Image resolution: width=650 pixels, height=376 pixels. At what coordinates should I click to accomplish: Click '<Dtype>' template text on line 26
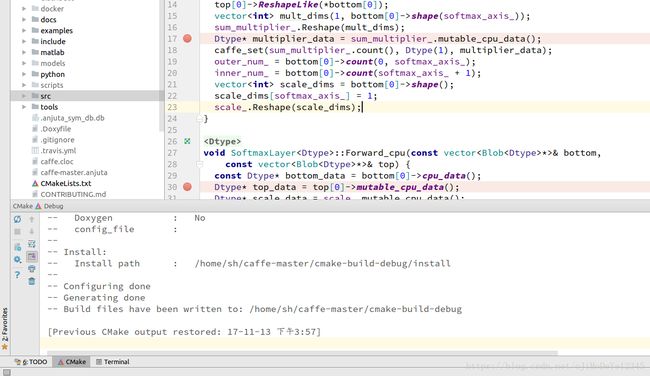click(x=222, y=141)
